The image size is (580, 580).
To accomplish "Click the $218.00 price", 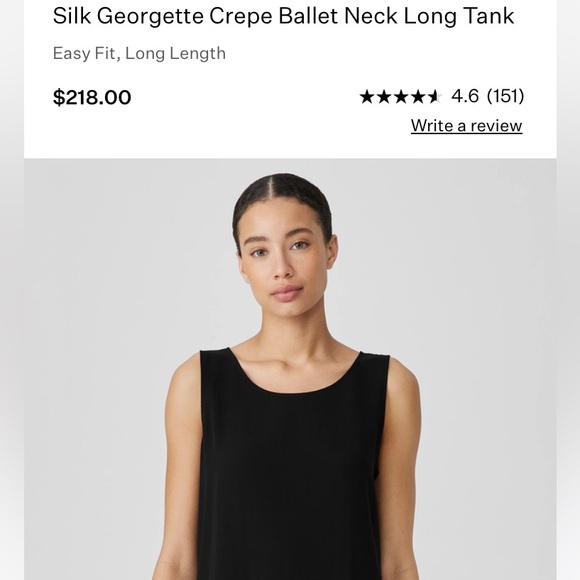I will pyautogui.click(x=92, y=97).
